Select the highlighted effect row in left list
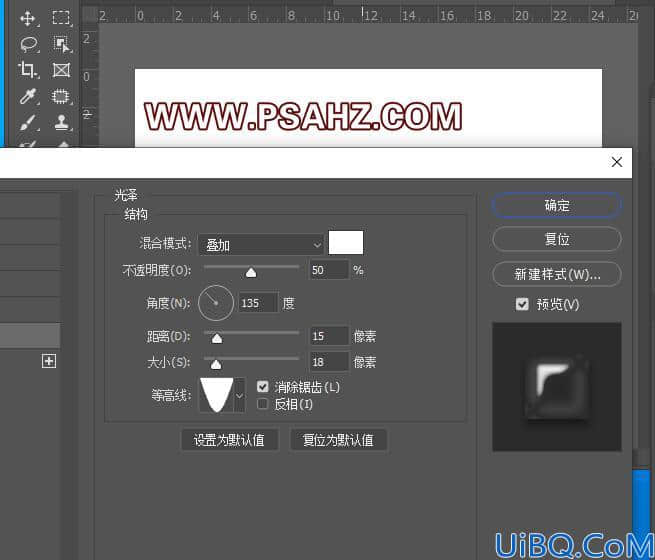 (30, 335)
